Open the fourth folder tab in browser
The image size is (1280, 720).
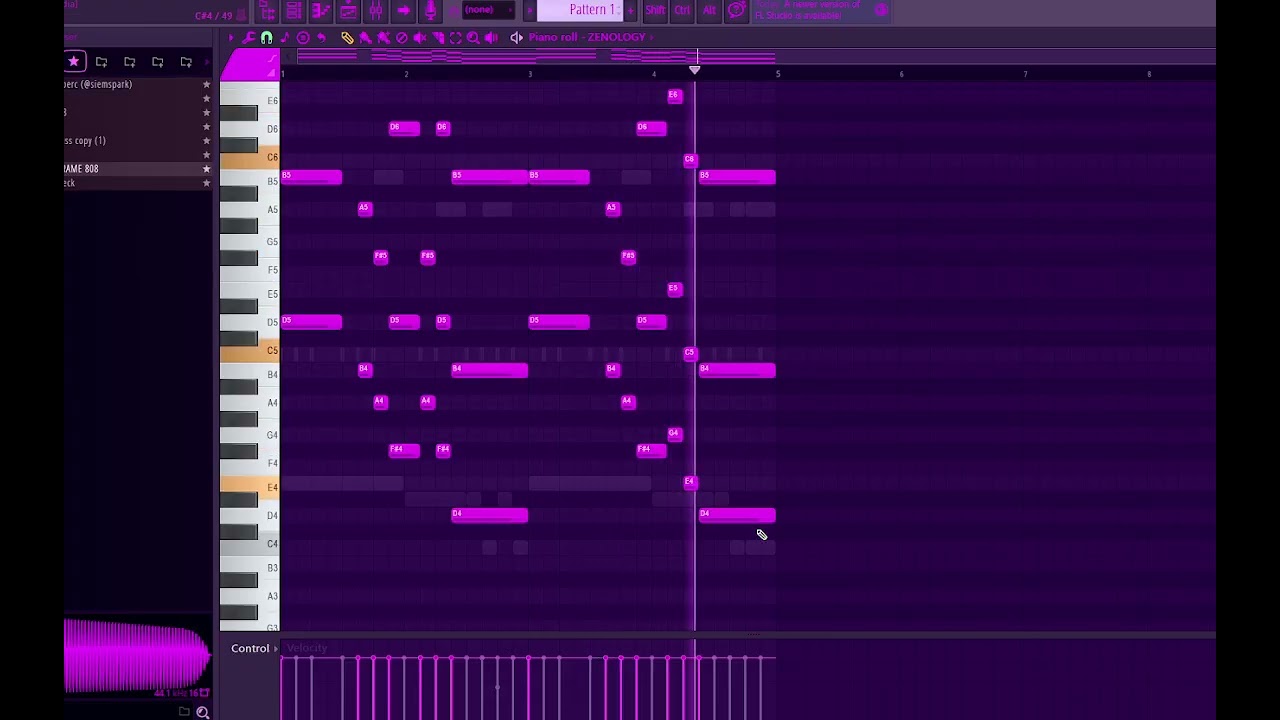pyautogui.click(x=186, y=62)
